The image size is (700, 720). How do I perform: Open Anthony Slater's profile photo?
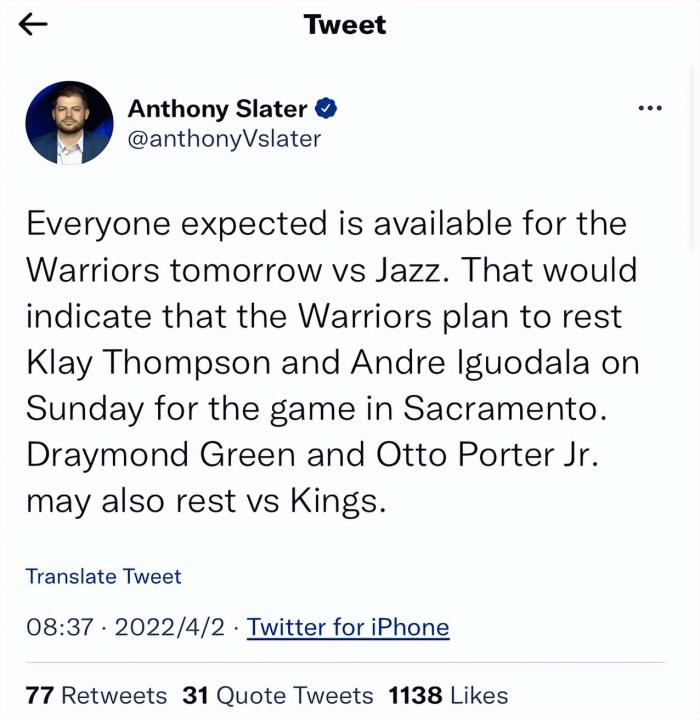pyautogui.click(x=69, y=123)
